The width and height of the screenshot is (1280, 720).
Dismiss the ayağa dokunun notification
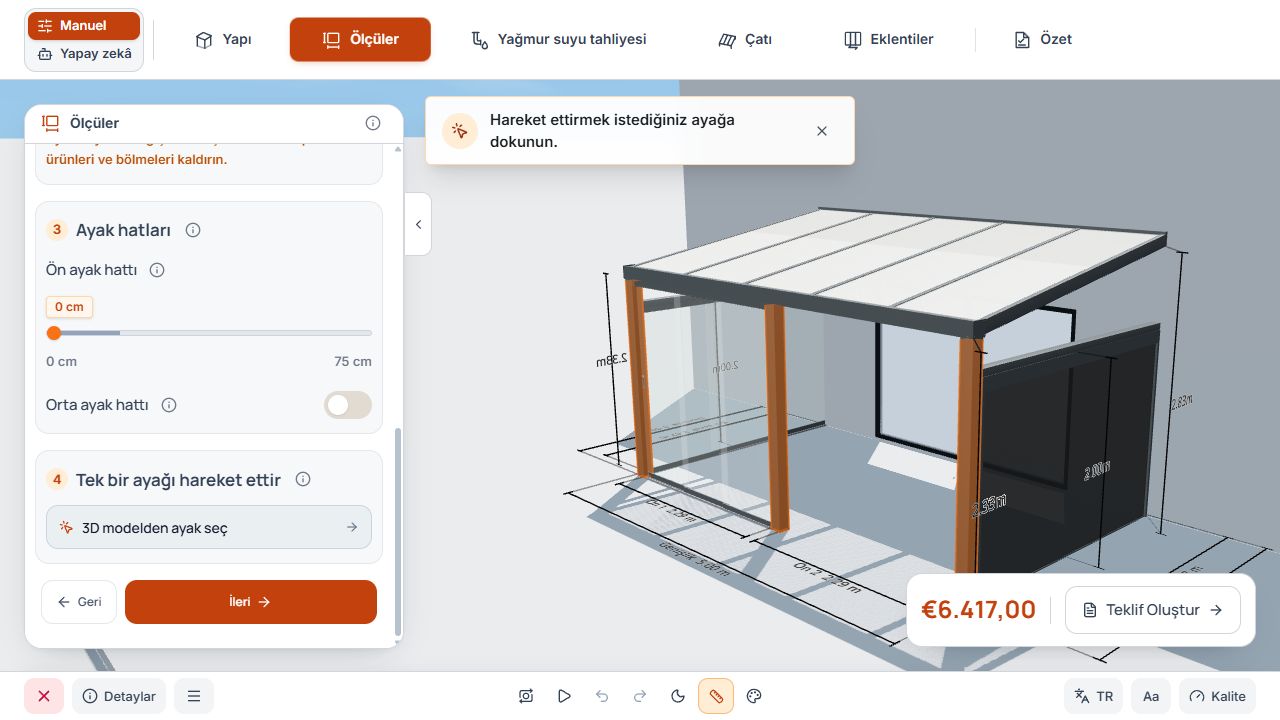coord(822,131)
